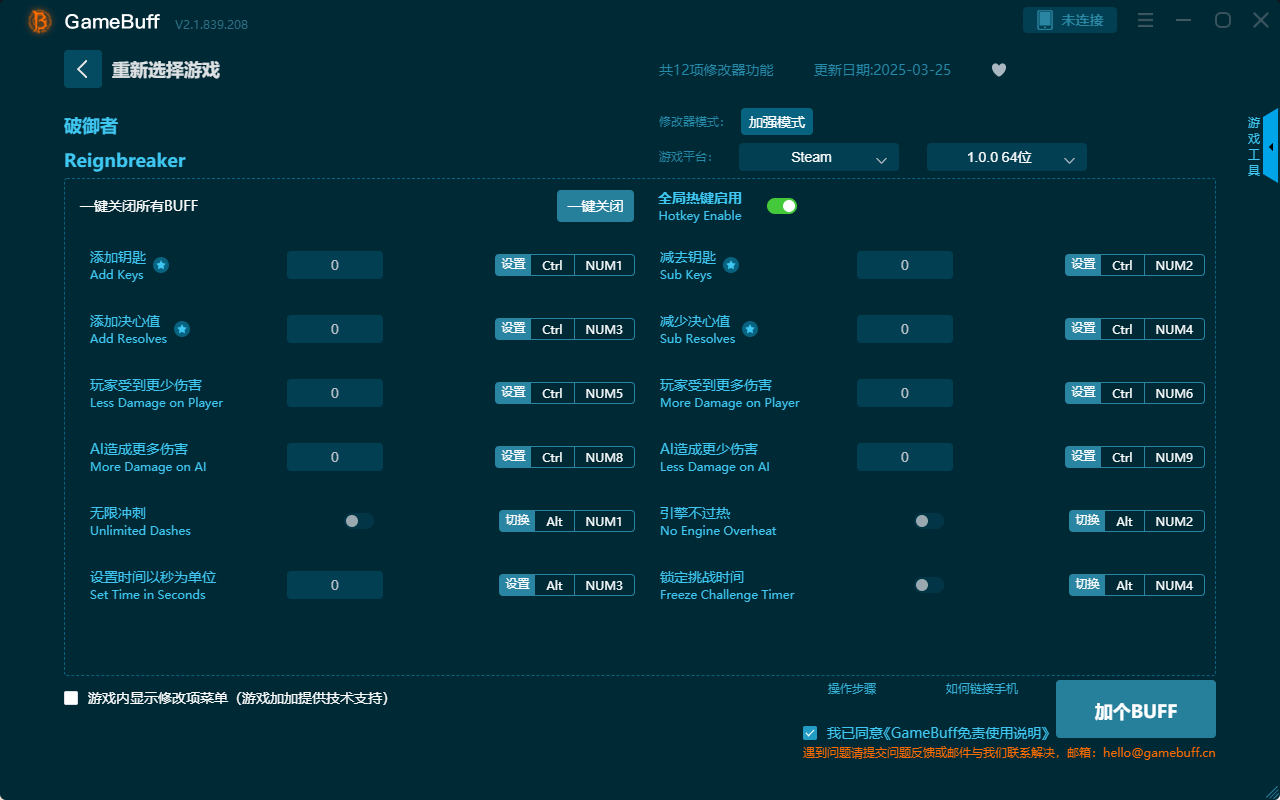The height and width of the screenshot is (800, 1280).
Task: Toggle the global Hotkey Enable switch
Action: pos(782,206)
